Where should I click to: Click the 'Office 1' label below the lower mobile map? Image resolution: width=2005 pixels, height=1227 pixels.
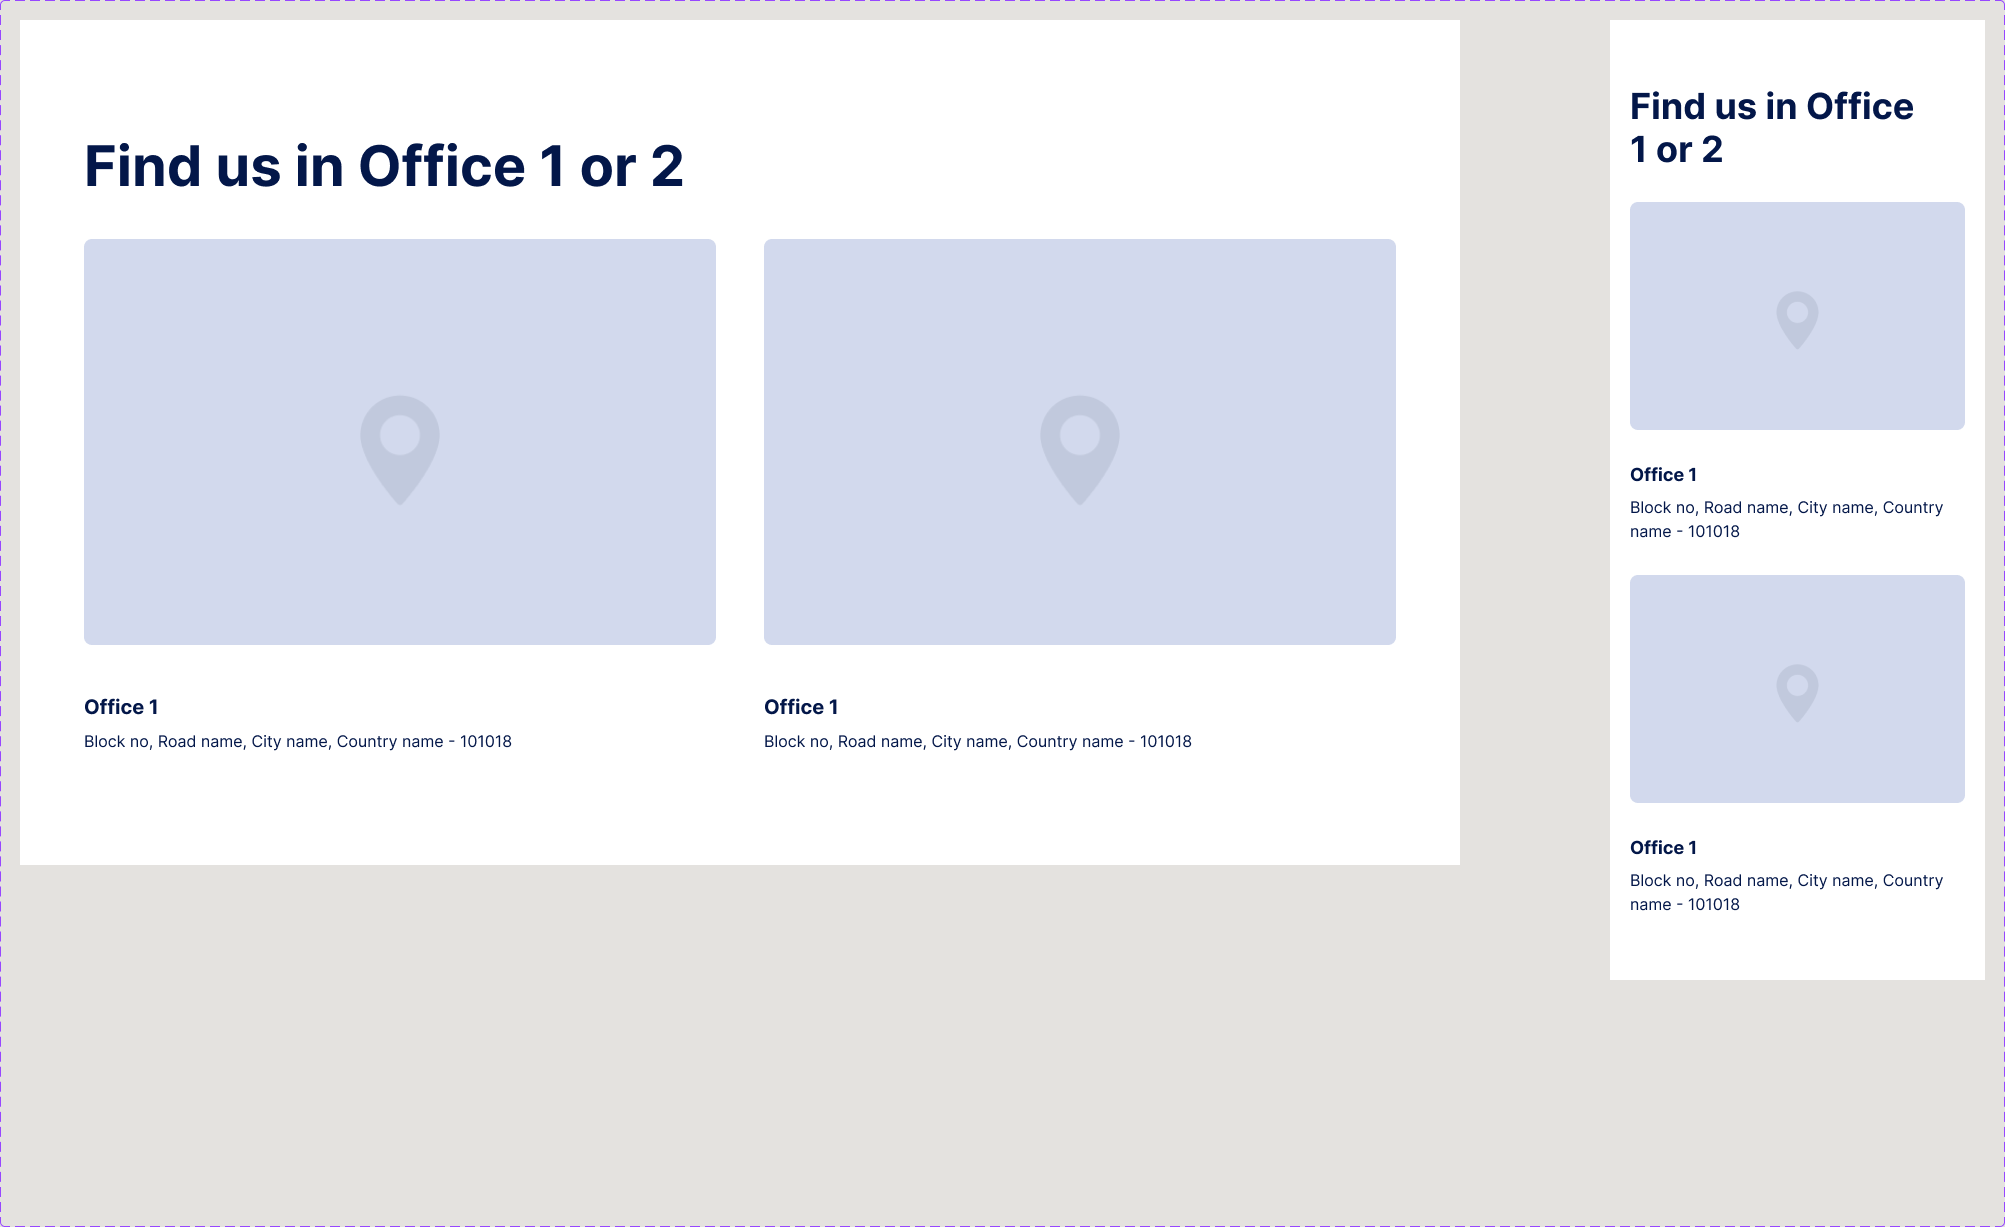point(1663,848)
